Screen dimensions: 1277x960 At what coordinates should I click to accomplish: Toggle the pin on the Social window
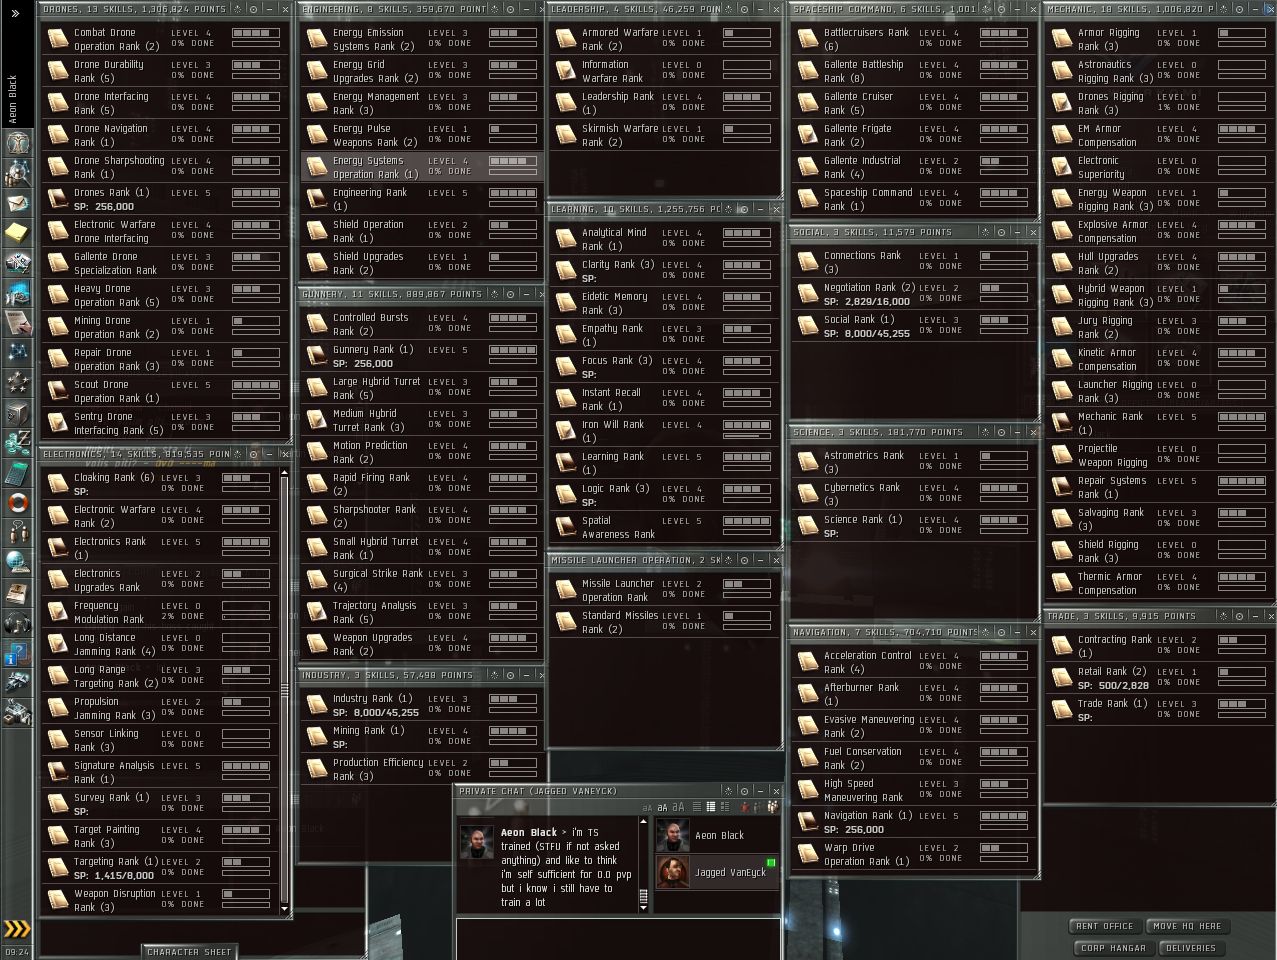1001,232
